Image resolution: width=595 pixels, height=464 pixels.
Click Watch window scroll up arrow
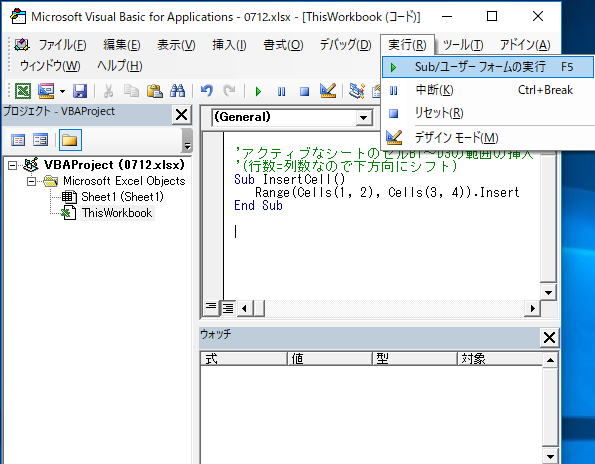click(550, 360)
